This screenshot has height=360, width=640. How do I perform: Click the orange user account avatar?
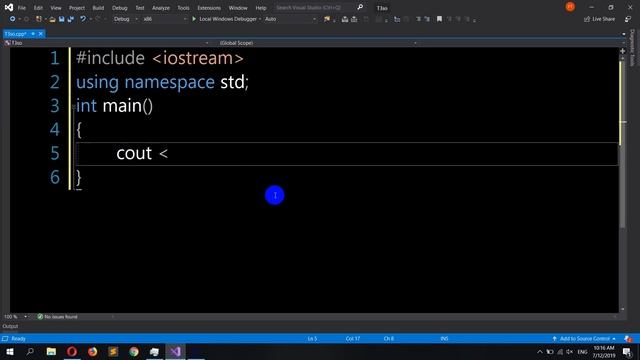570,7
